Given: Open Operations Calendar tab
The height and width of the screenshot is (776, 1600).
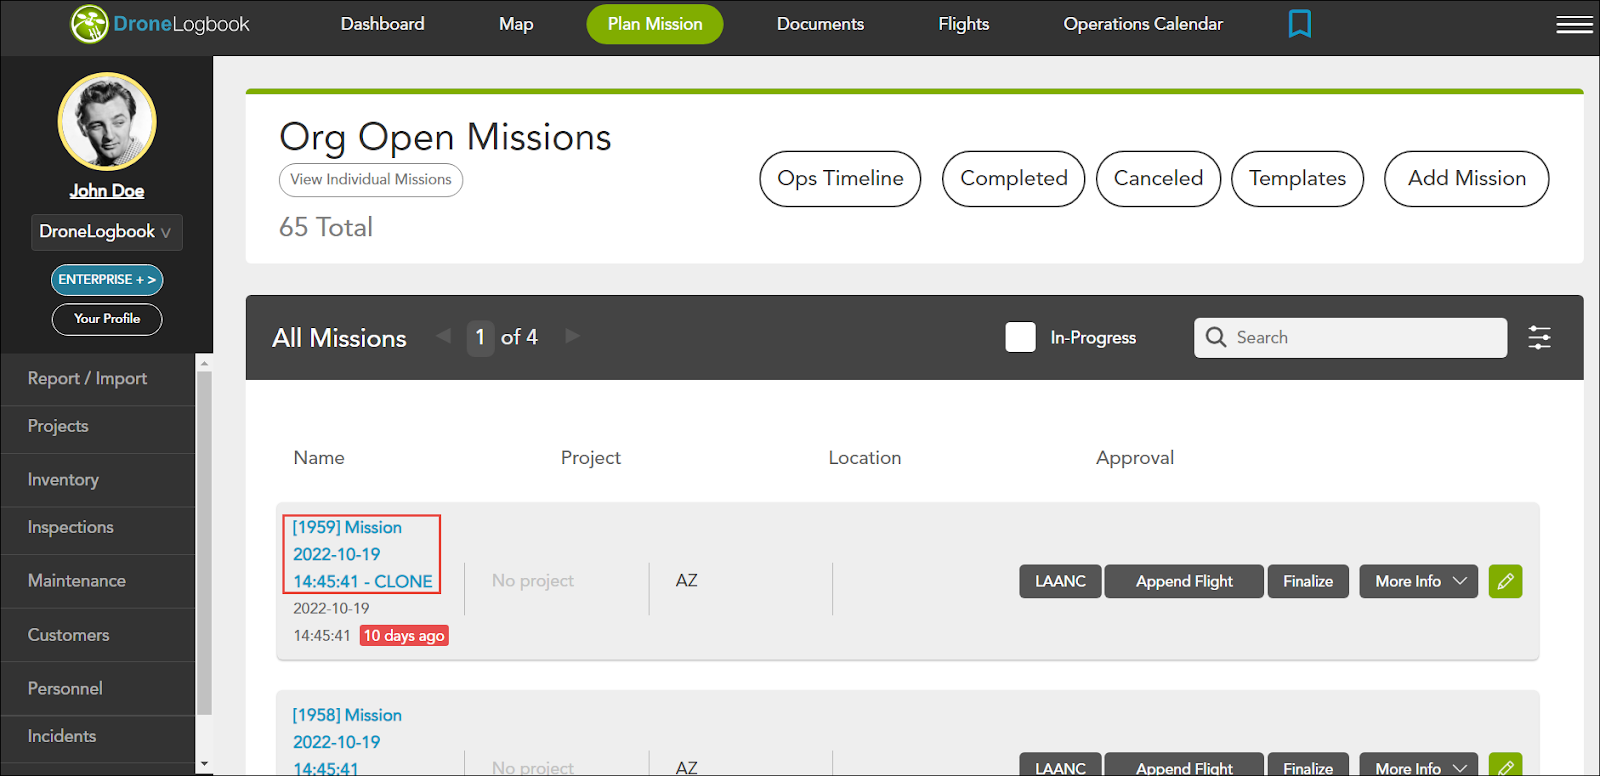Looking at the screenshot, I should (x=1143, y=24).
